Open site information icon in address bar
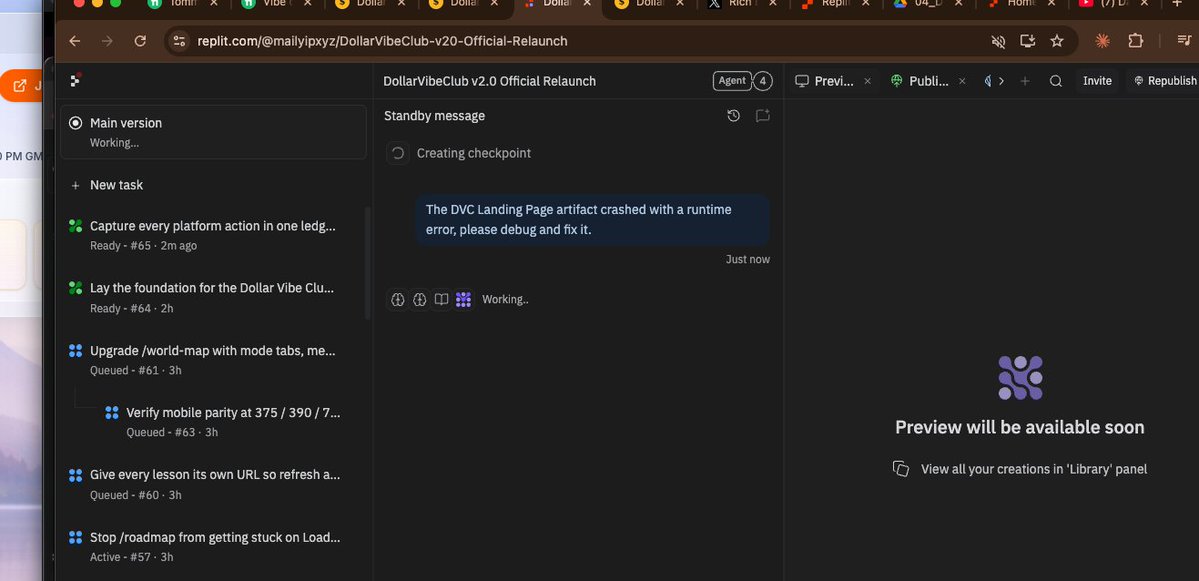The image size is (1199, 581). point(179,41)
